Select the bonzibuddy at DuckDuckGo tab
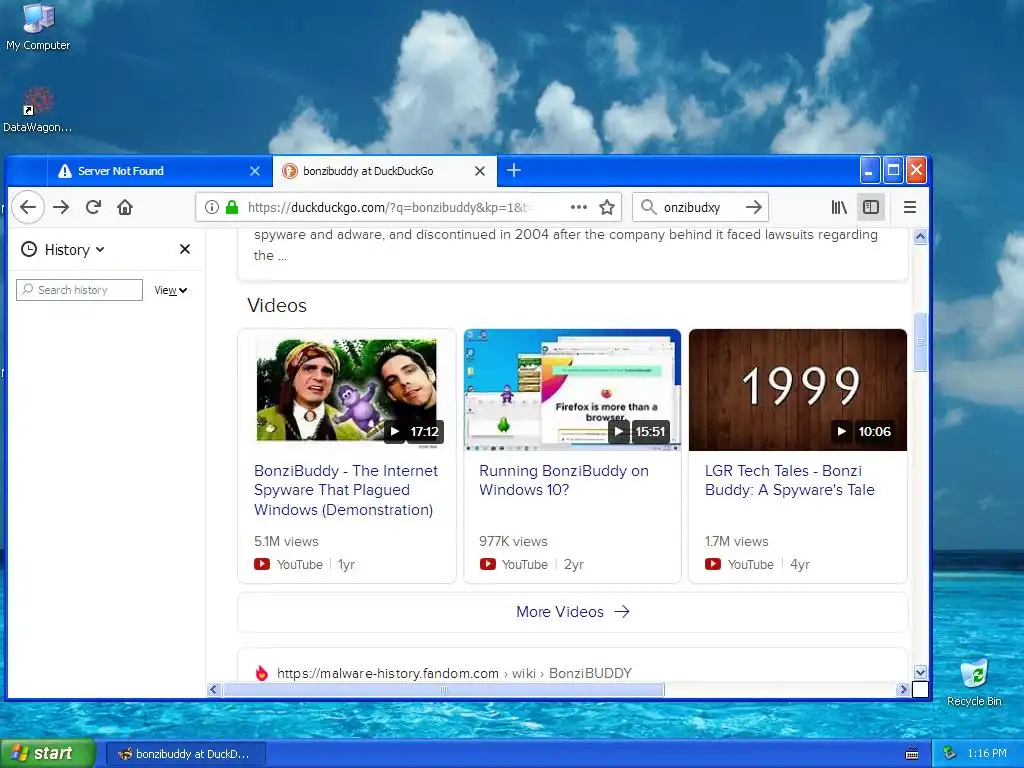This screenshot has width=1024, height=768. tap(385, 171)
